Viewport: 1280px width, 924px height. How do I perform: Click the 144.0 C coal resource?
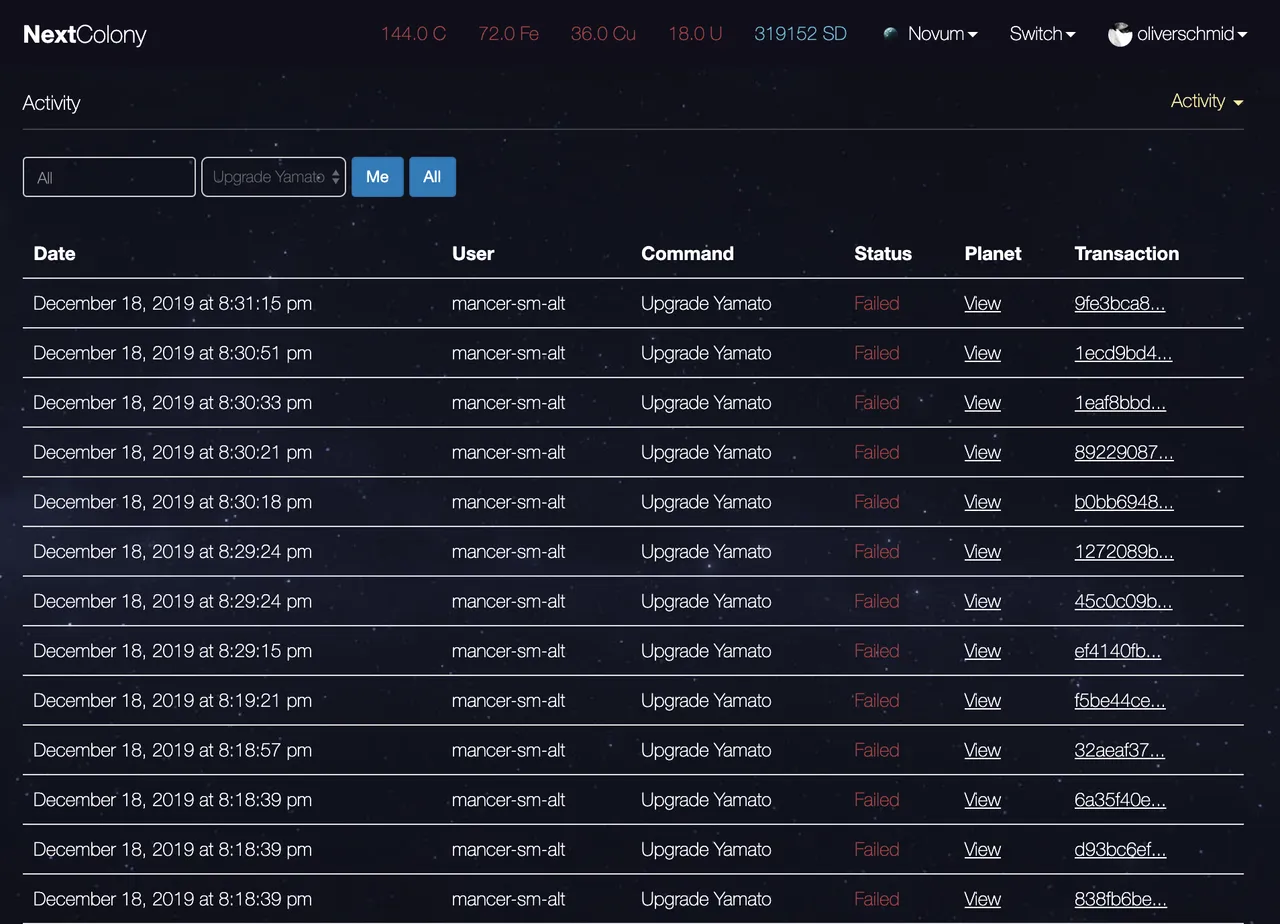413,34
